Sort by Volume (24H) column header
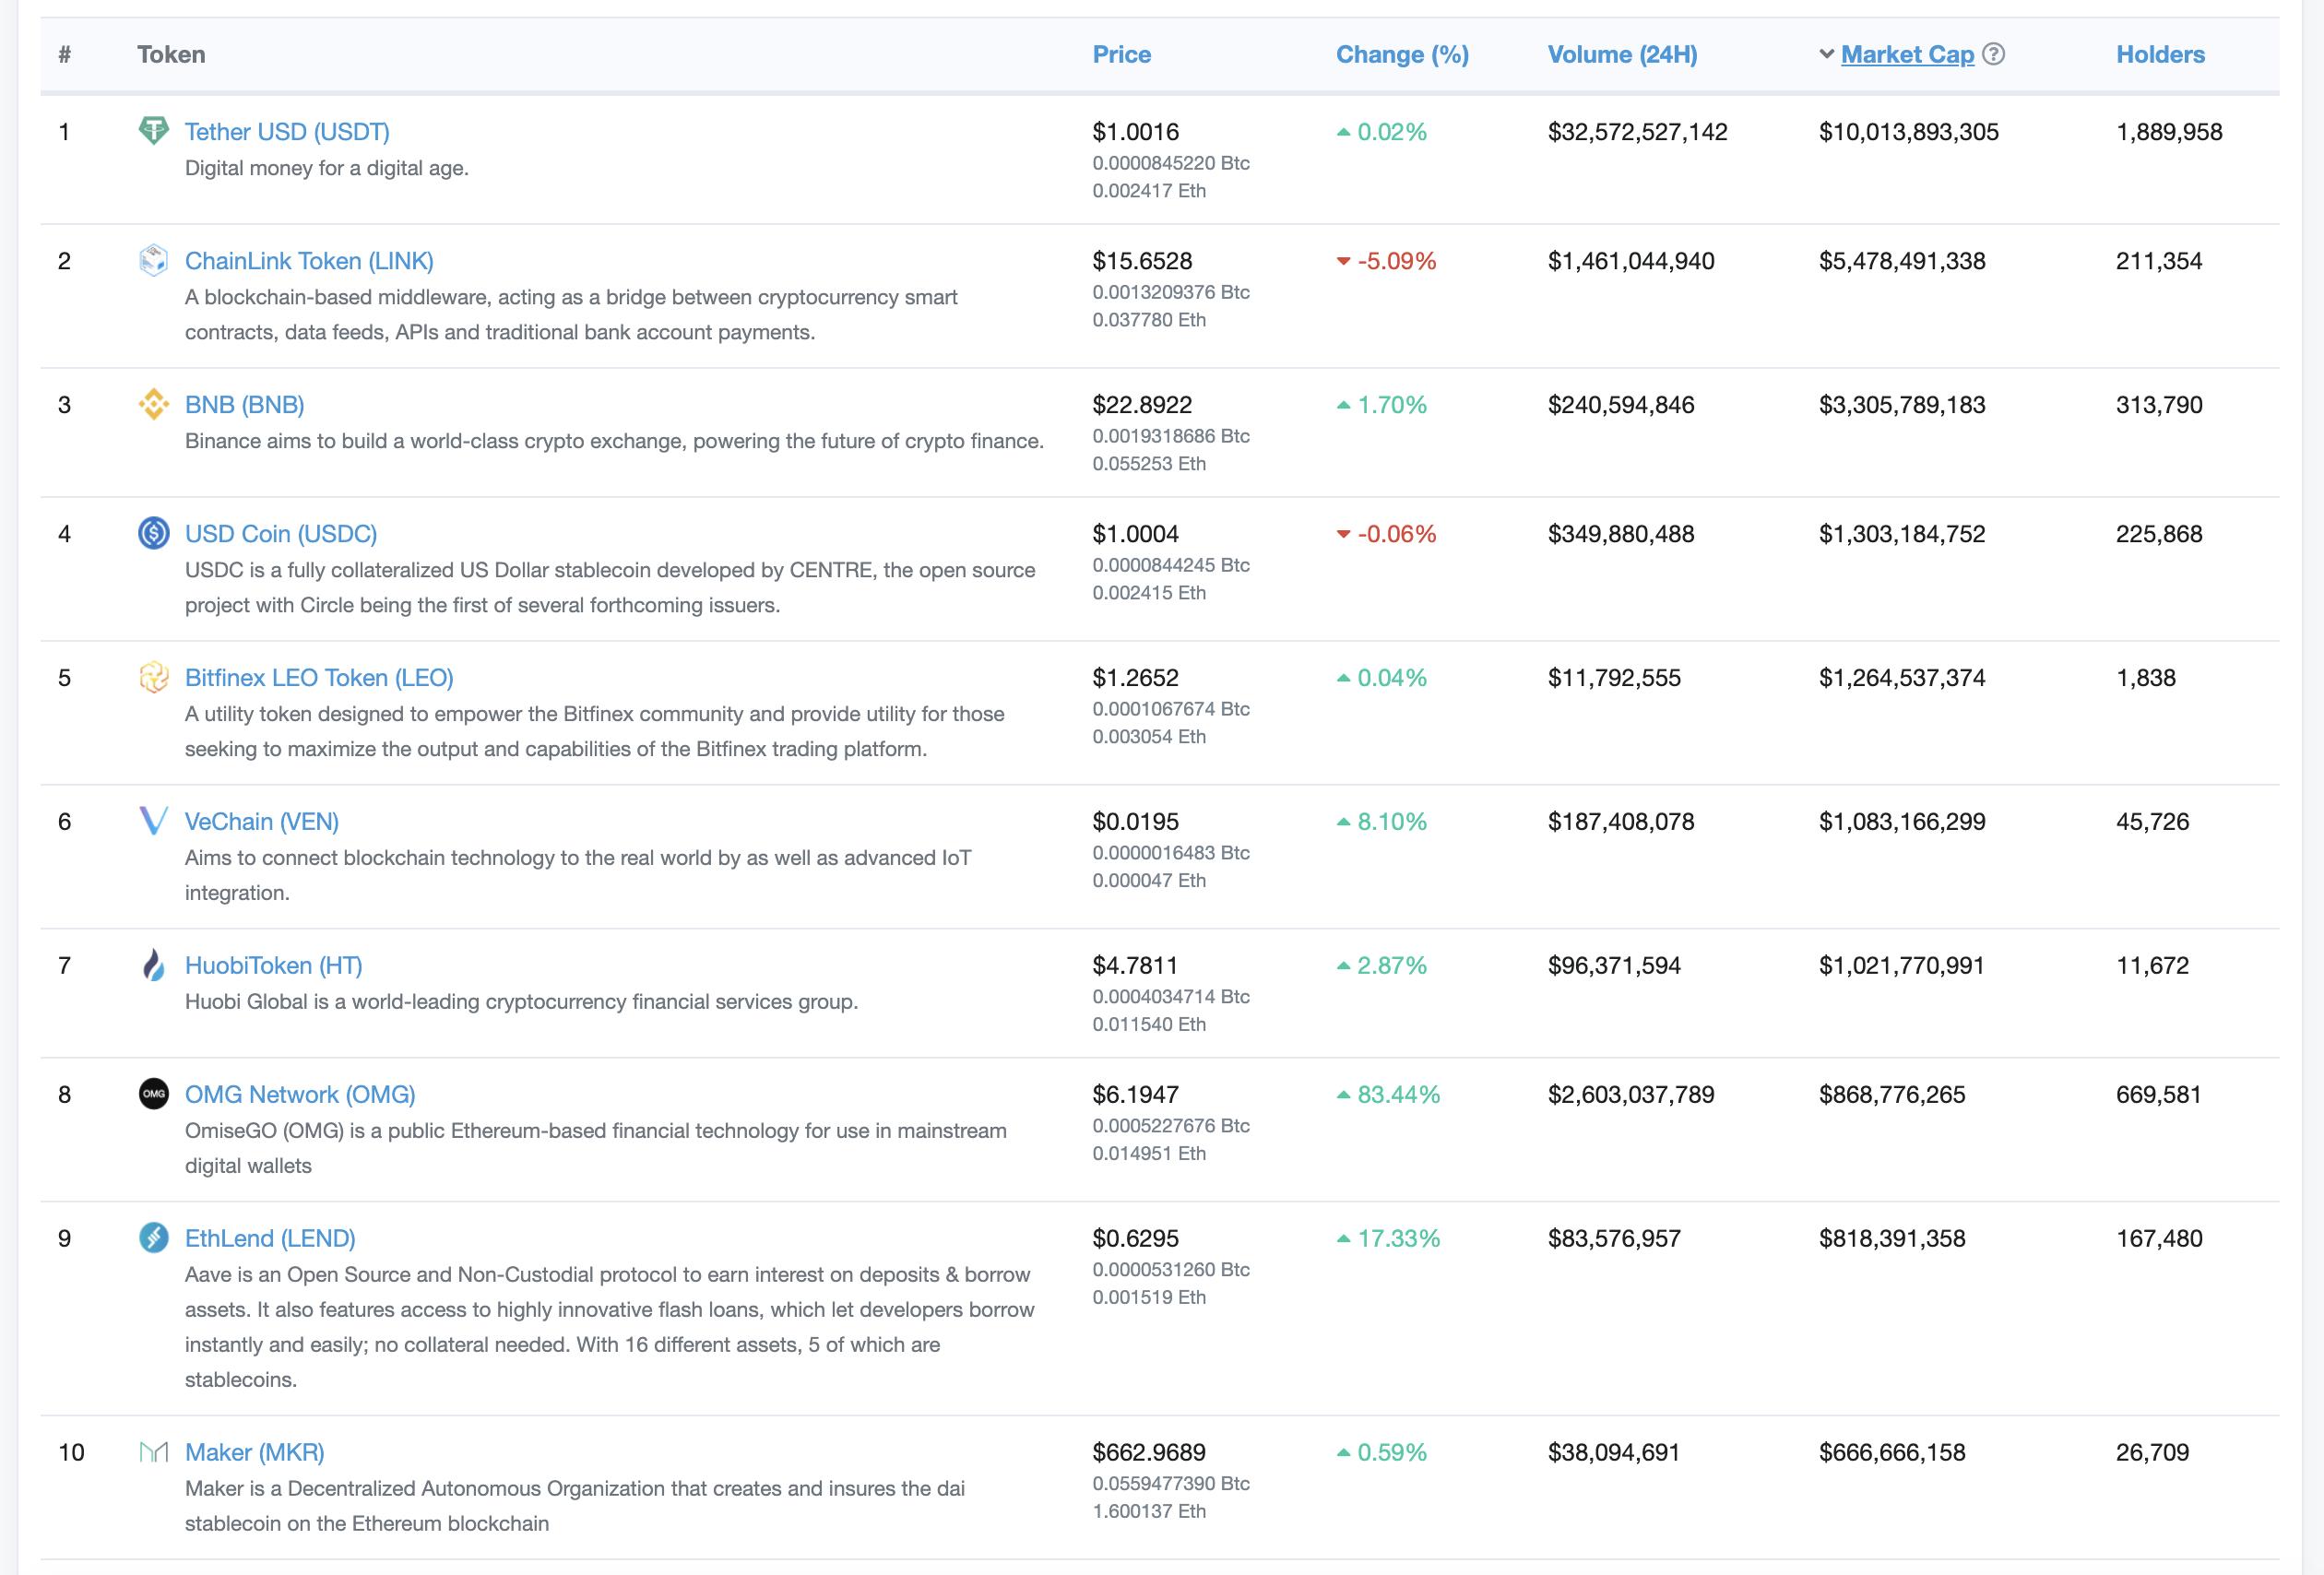Image resolution: width=2324 pixels, height=1575 pixels. tap(1622, 54)
